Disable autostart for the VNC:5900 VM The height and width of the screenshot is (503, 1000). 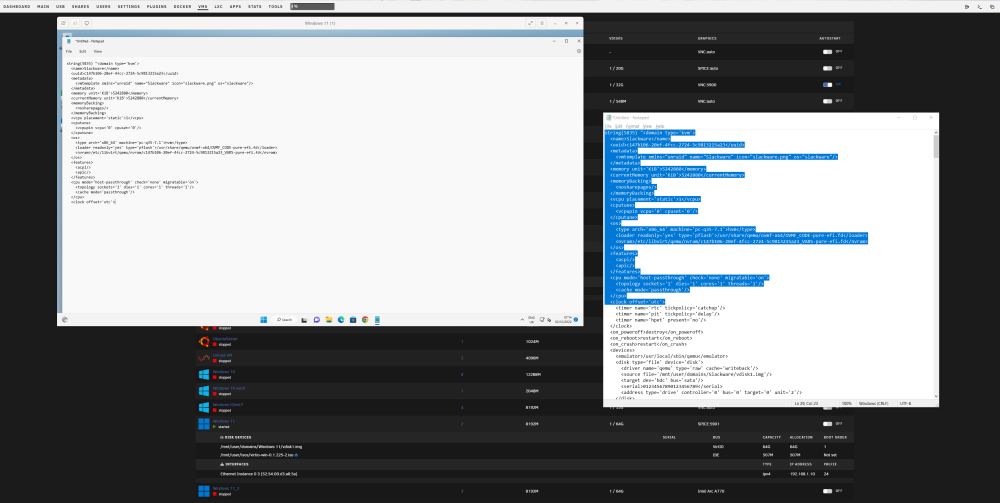point(827,85)
